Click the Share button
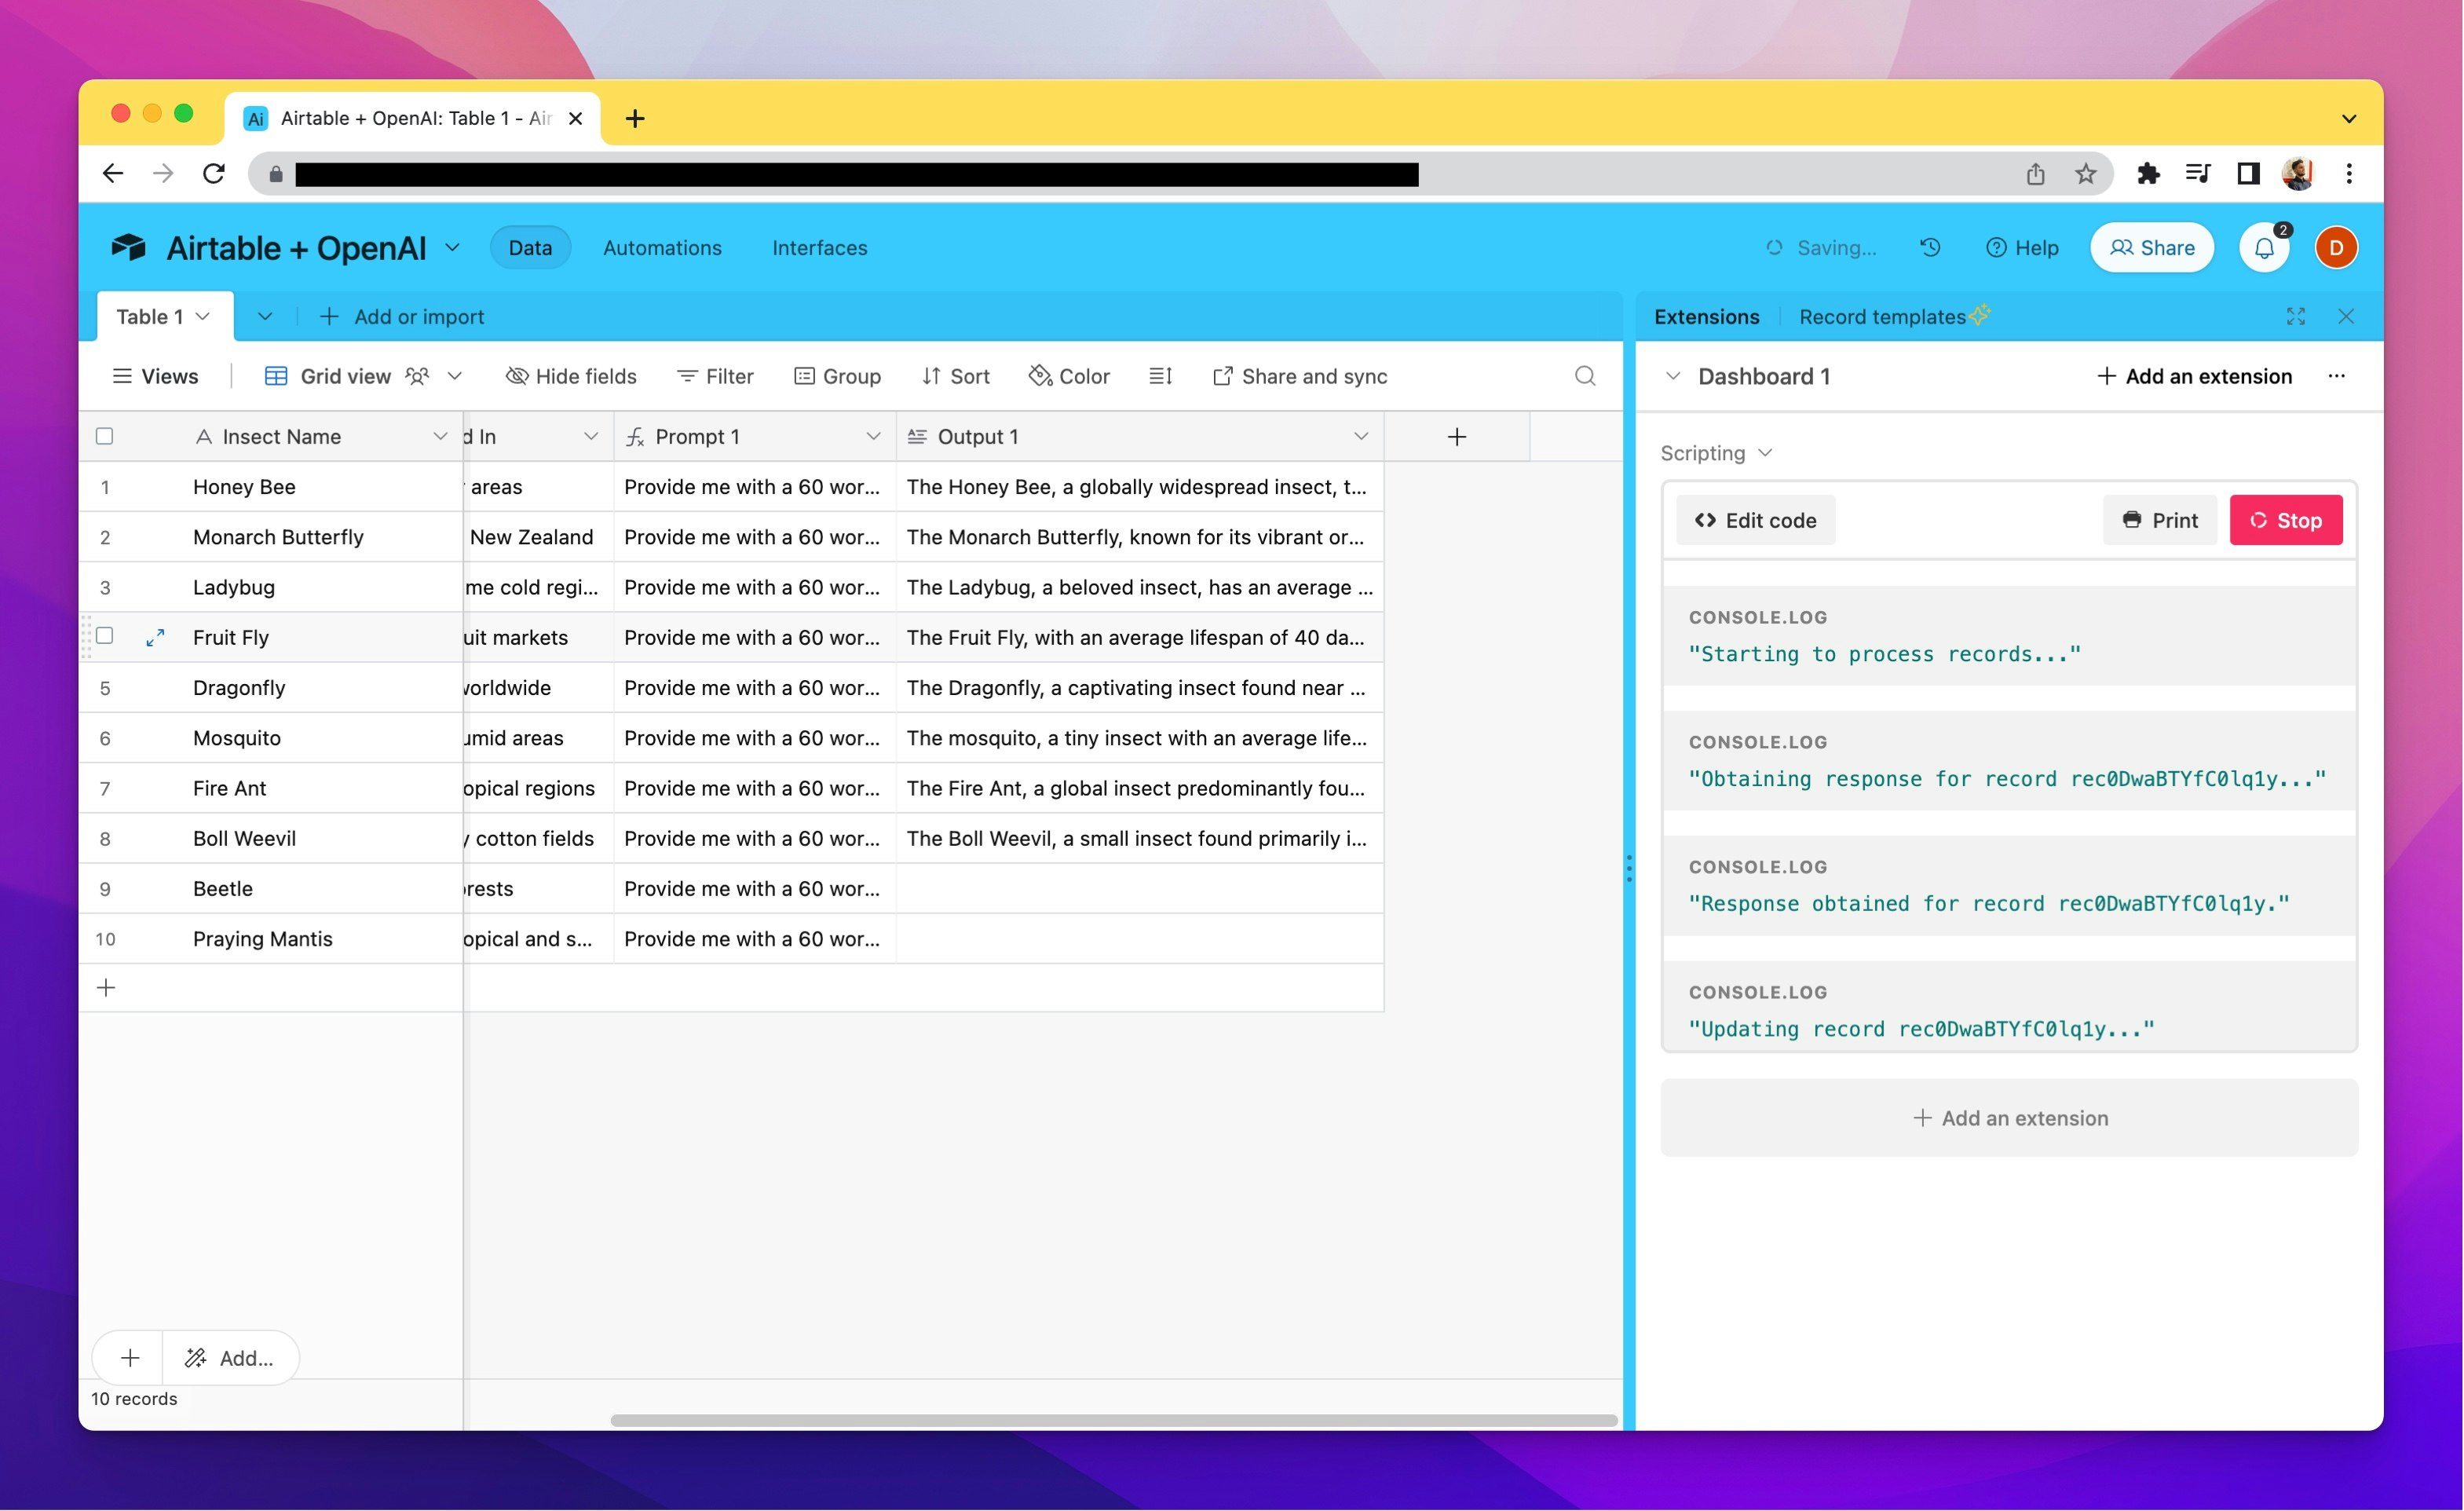This screenshot has width=2464, height=1511. click(x=2152, y=247)
